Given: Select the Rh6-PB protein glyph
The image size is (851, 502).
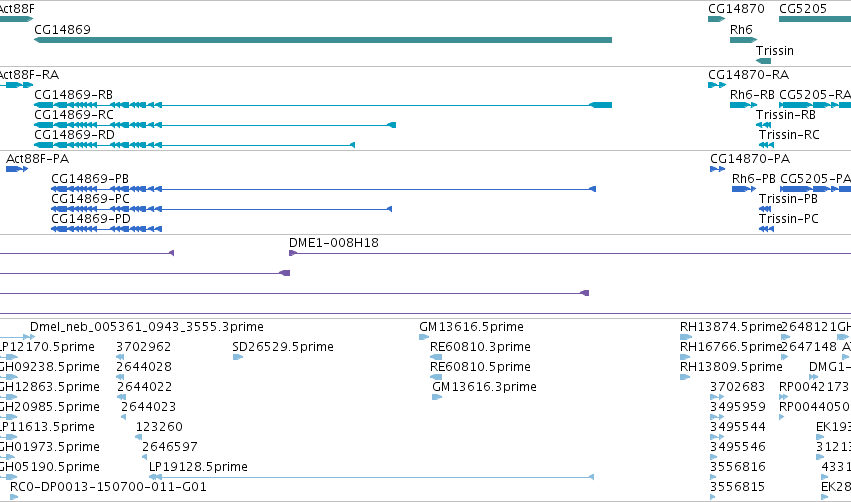Looking at the screenshot, I should pos(744,189).
